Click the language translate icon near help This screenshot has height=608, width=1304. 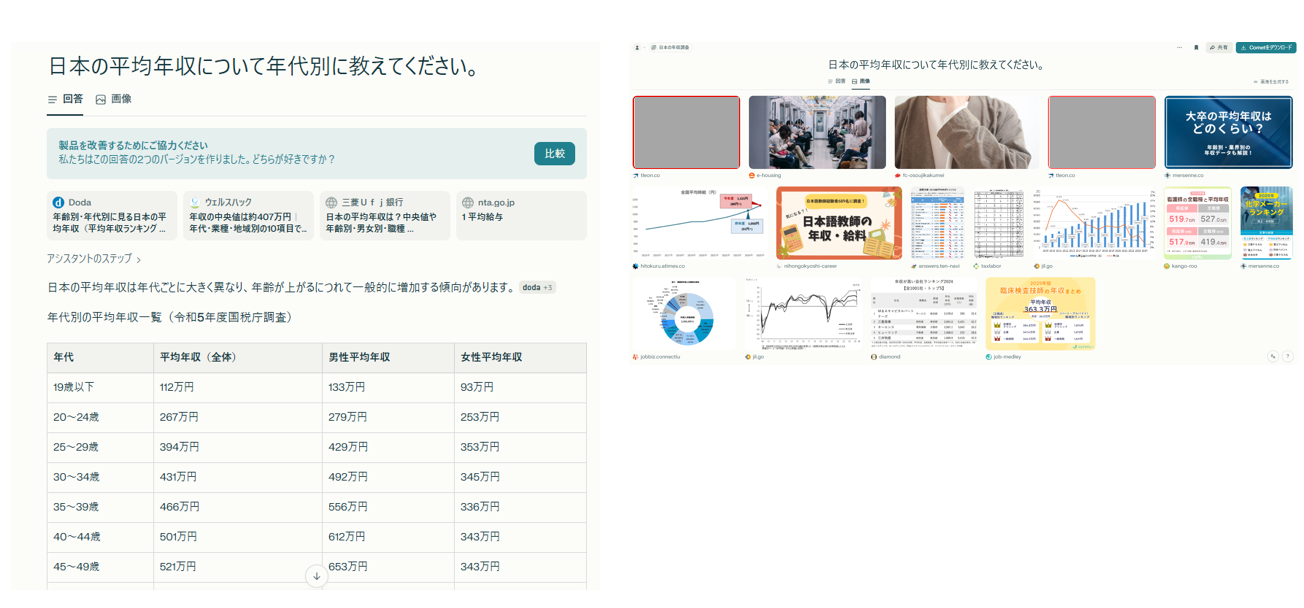coord(1273,356)
